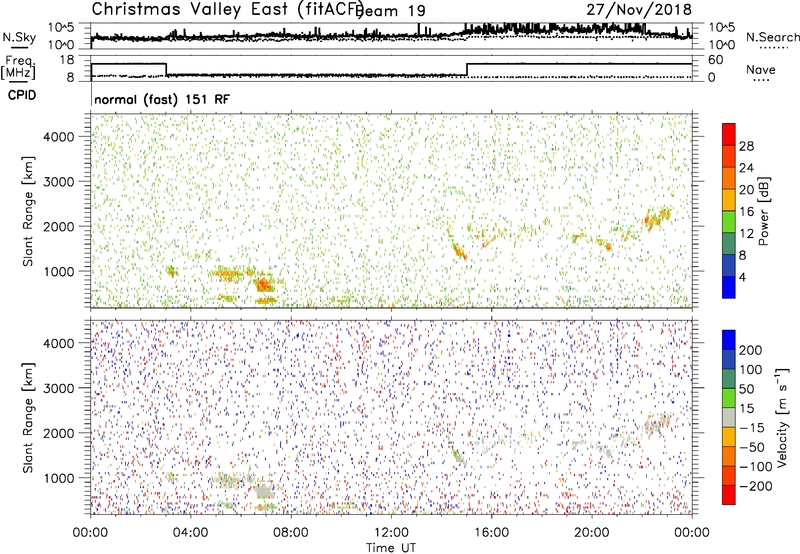Click the '-50' Velocity colorbar tick label
The height and width of the screenshot is (554, 800).
pos(752,447)
